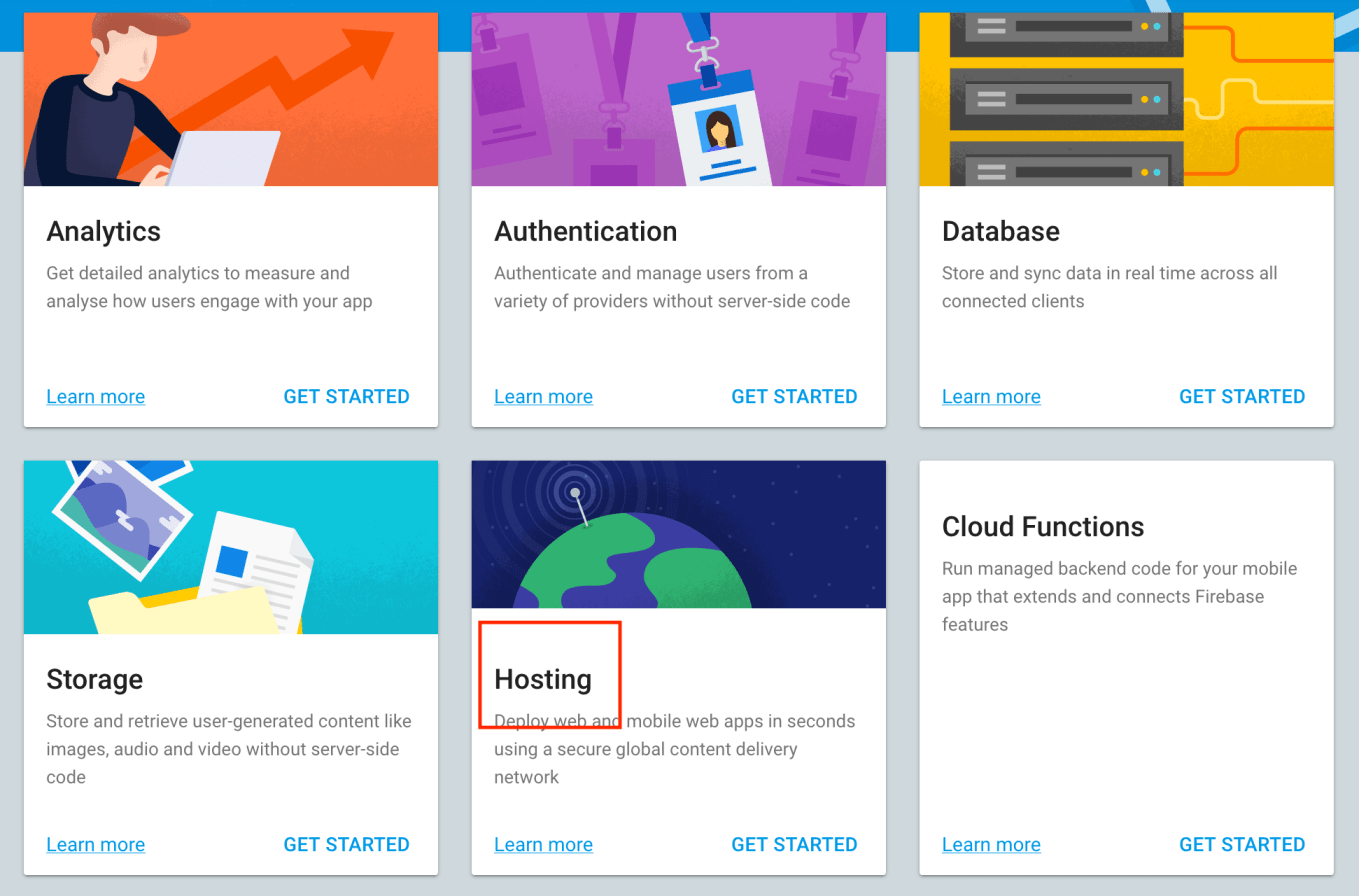This screenshot has height=896, width=1359.
Task: Click Get Started on the Storage card
Action: click(346, 845)
